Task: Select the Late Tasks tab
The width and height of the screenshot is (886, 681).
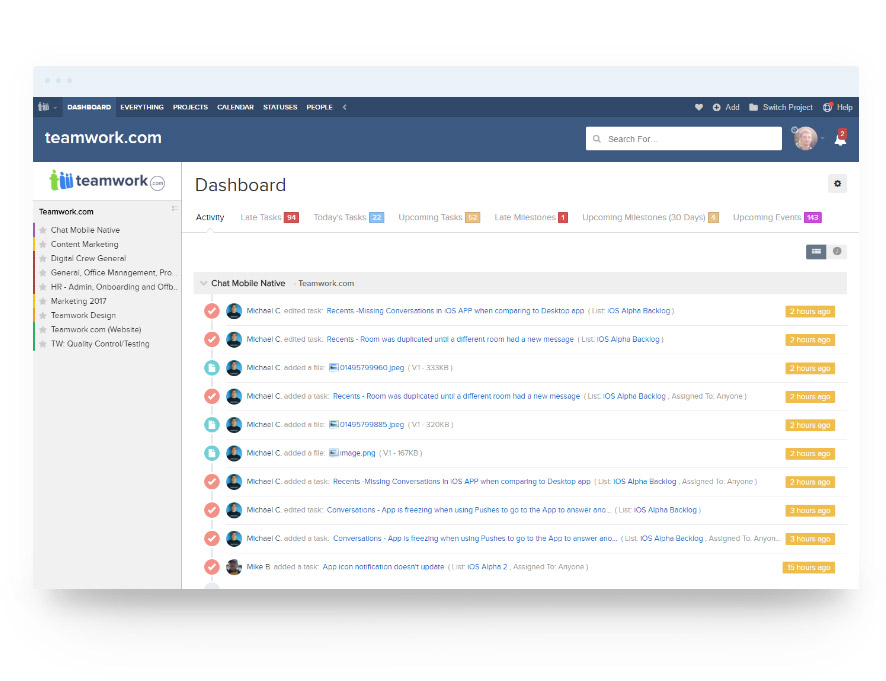Action: 270,217
